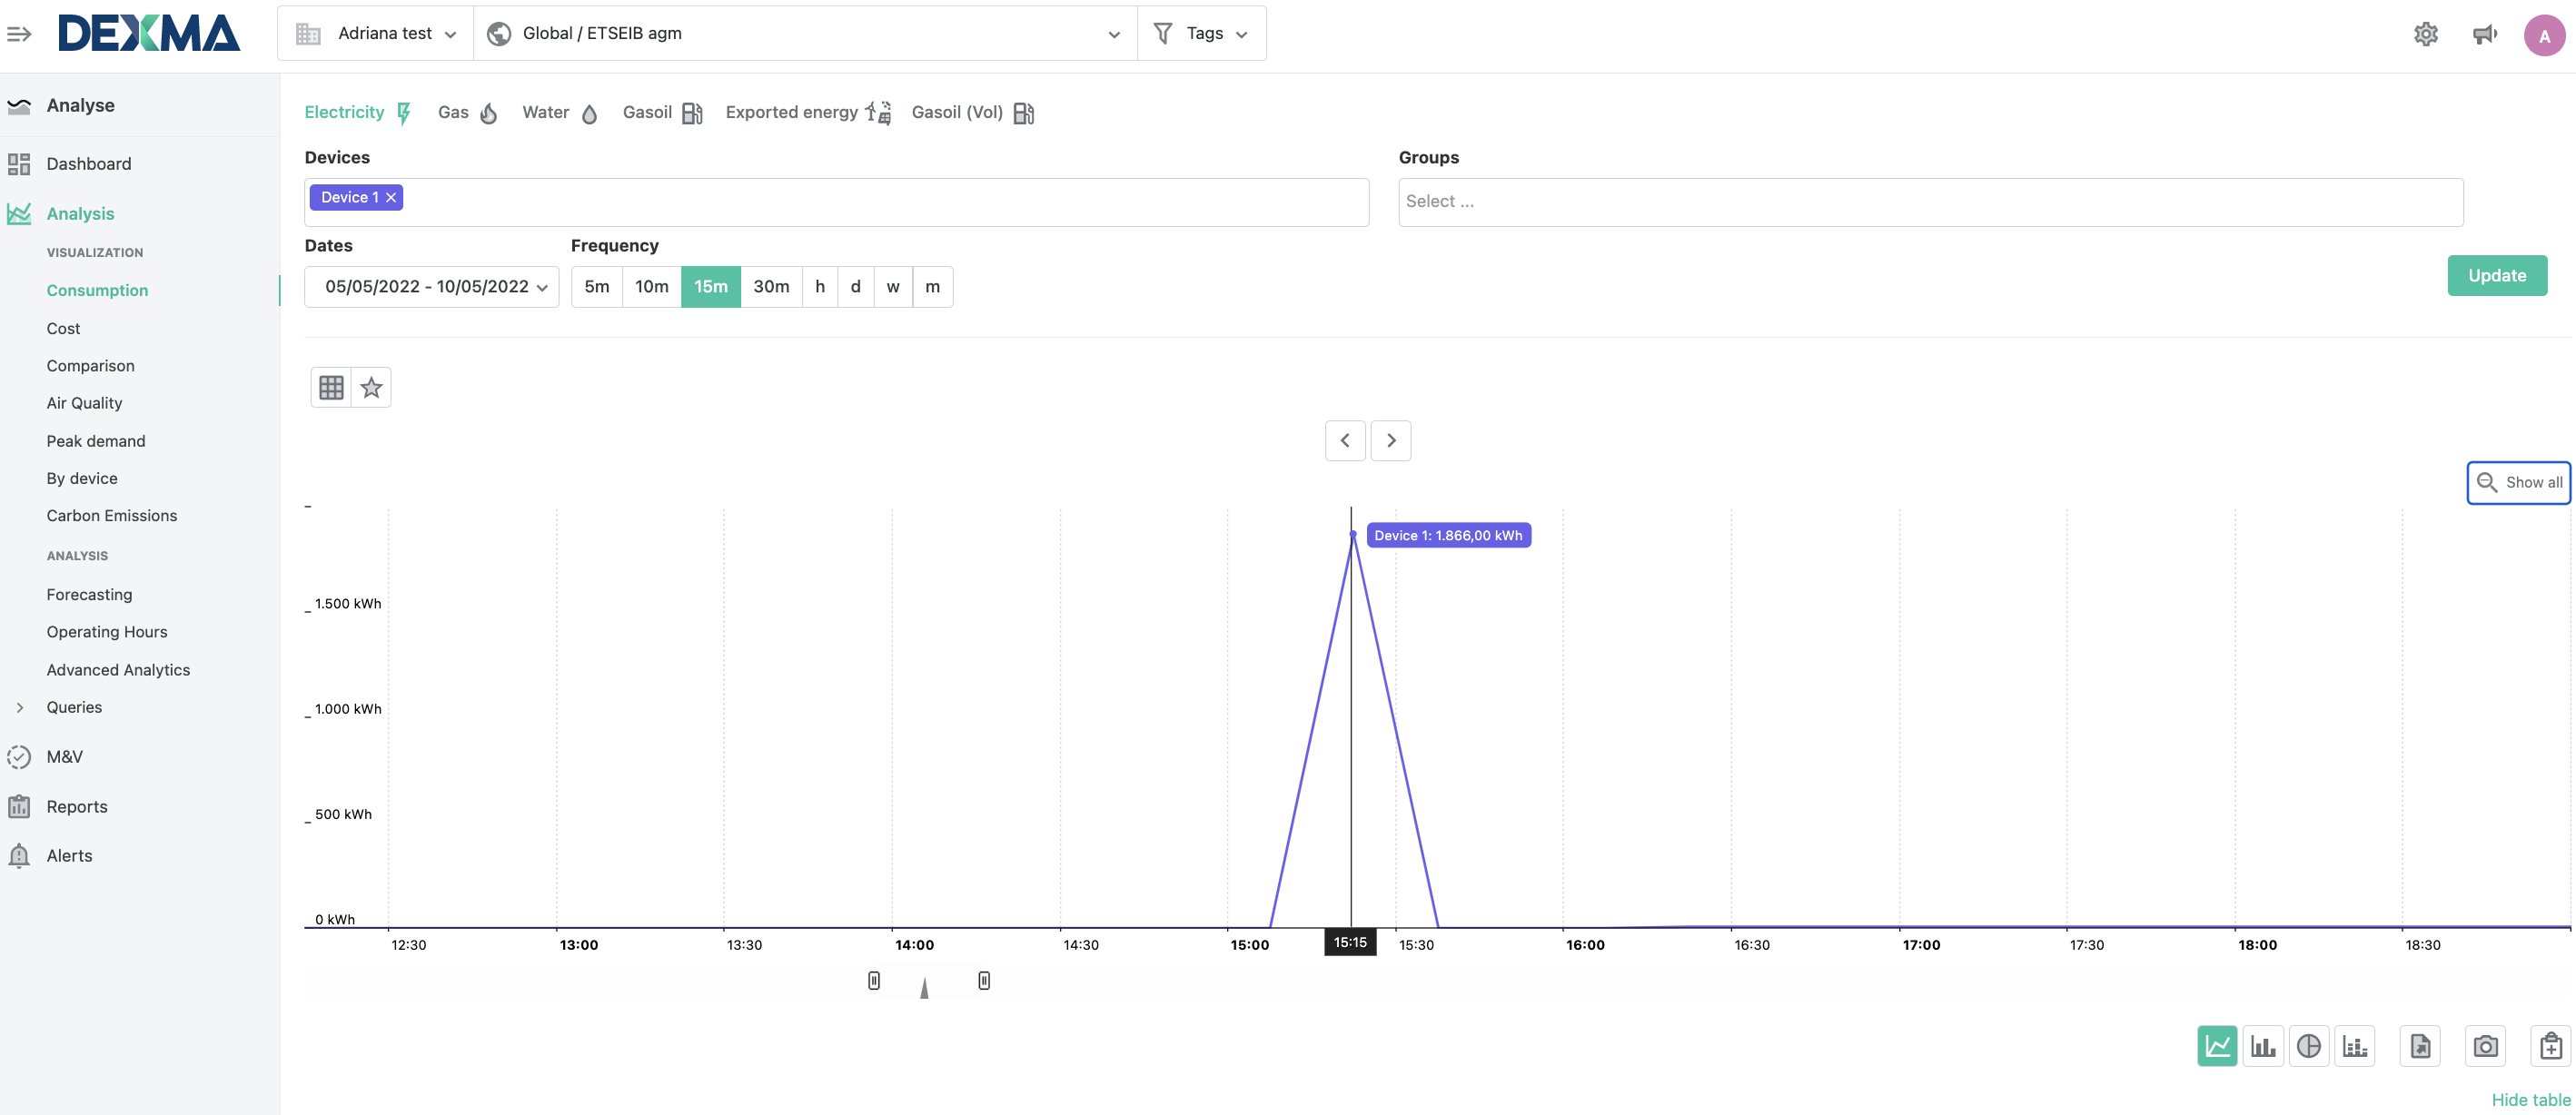The width and height of the screenshot is (2576, 1115).
Task: Open the Advanced Analytics page
Action: pos(118,669)
